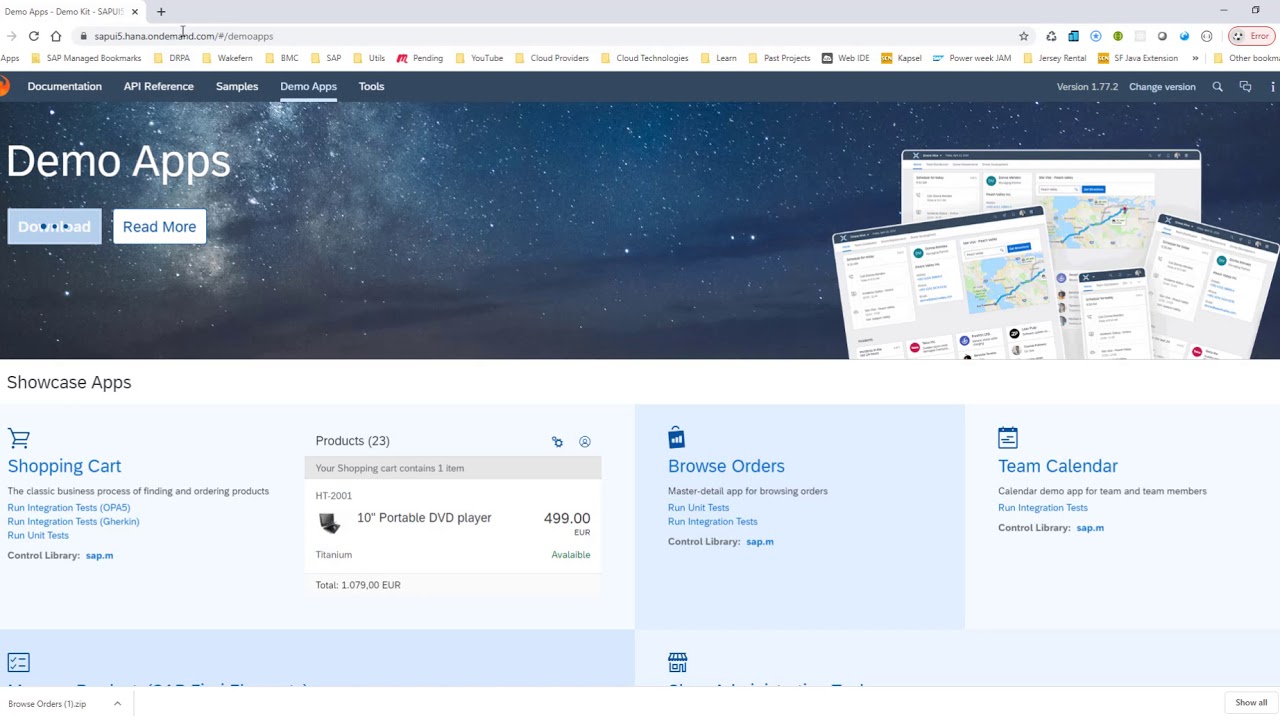The height and width of the screenshot is (720, 1280).
Task: Open the Web IDE bookmark
Action: click(846, 58)
